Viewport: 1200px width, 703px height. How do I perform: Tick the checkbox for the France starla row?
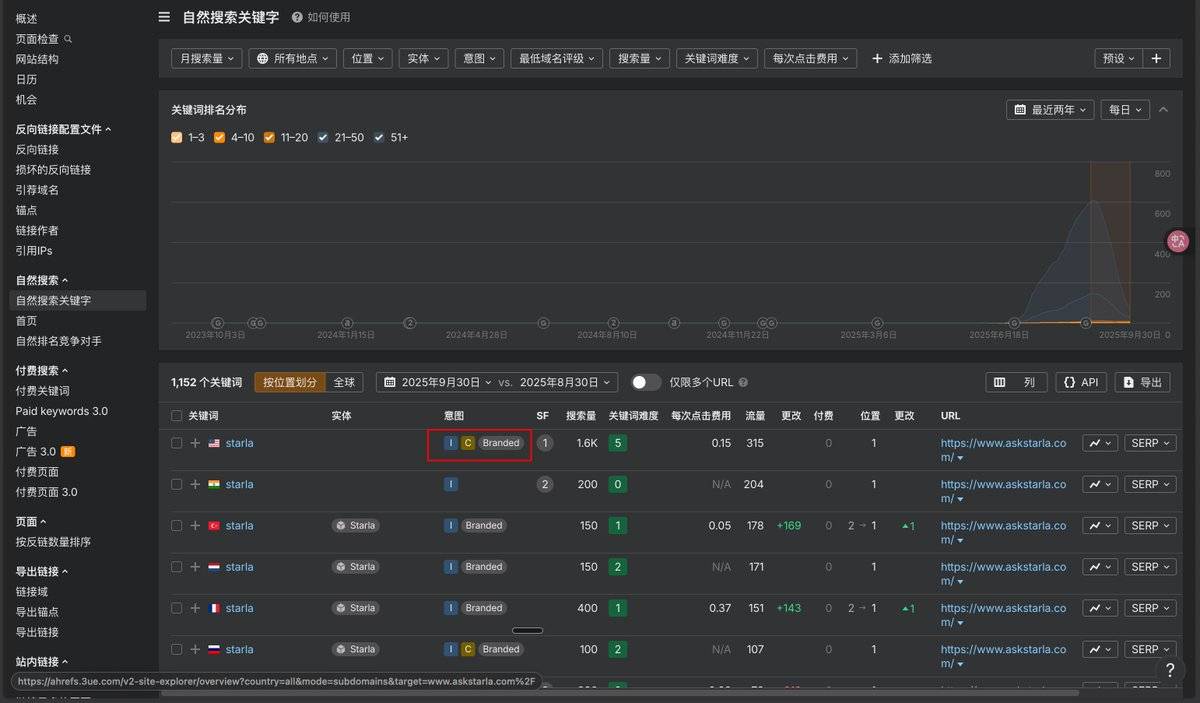177,608
